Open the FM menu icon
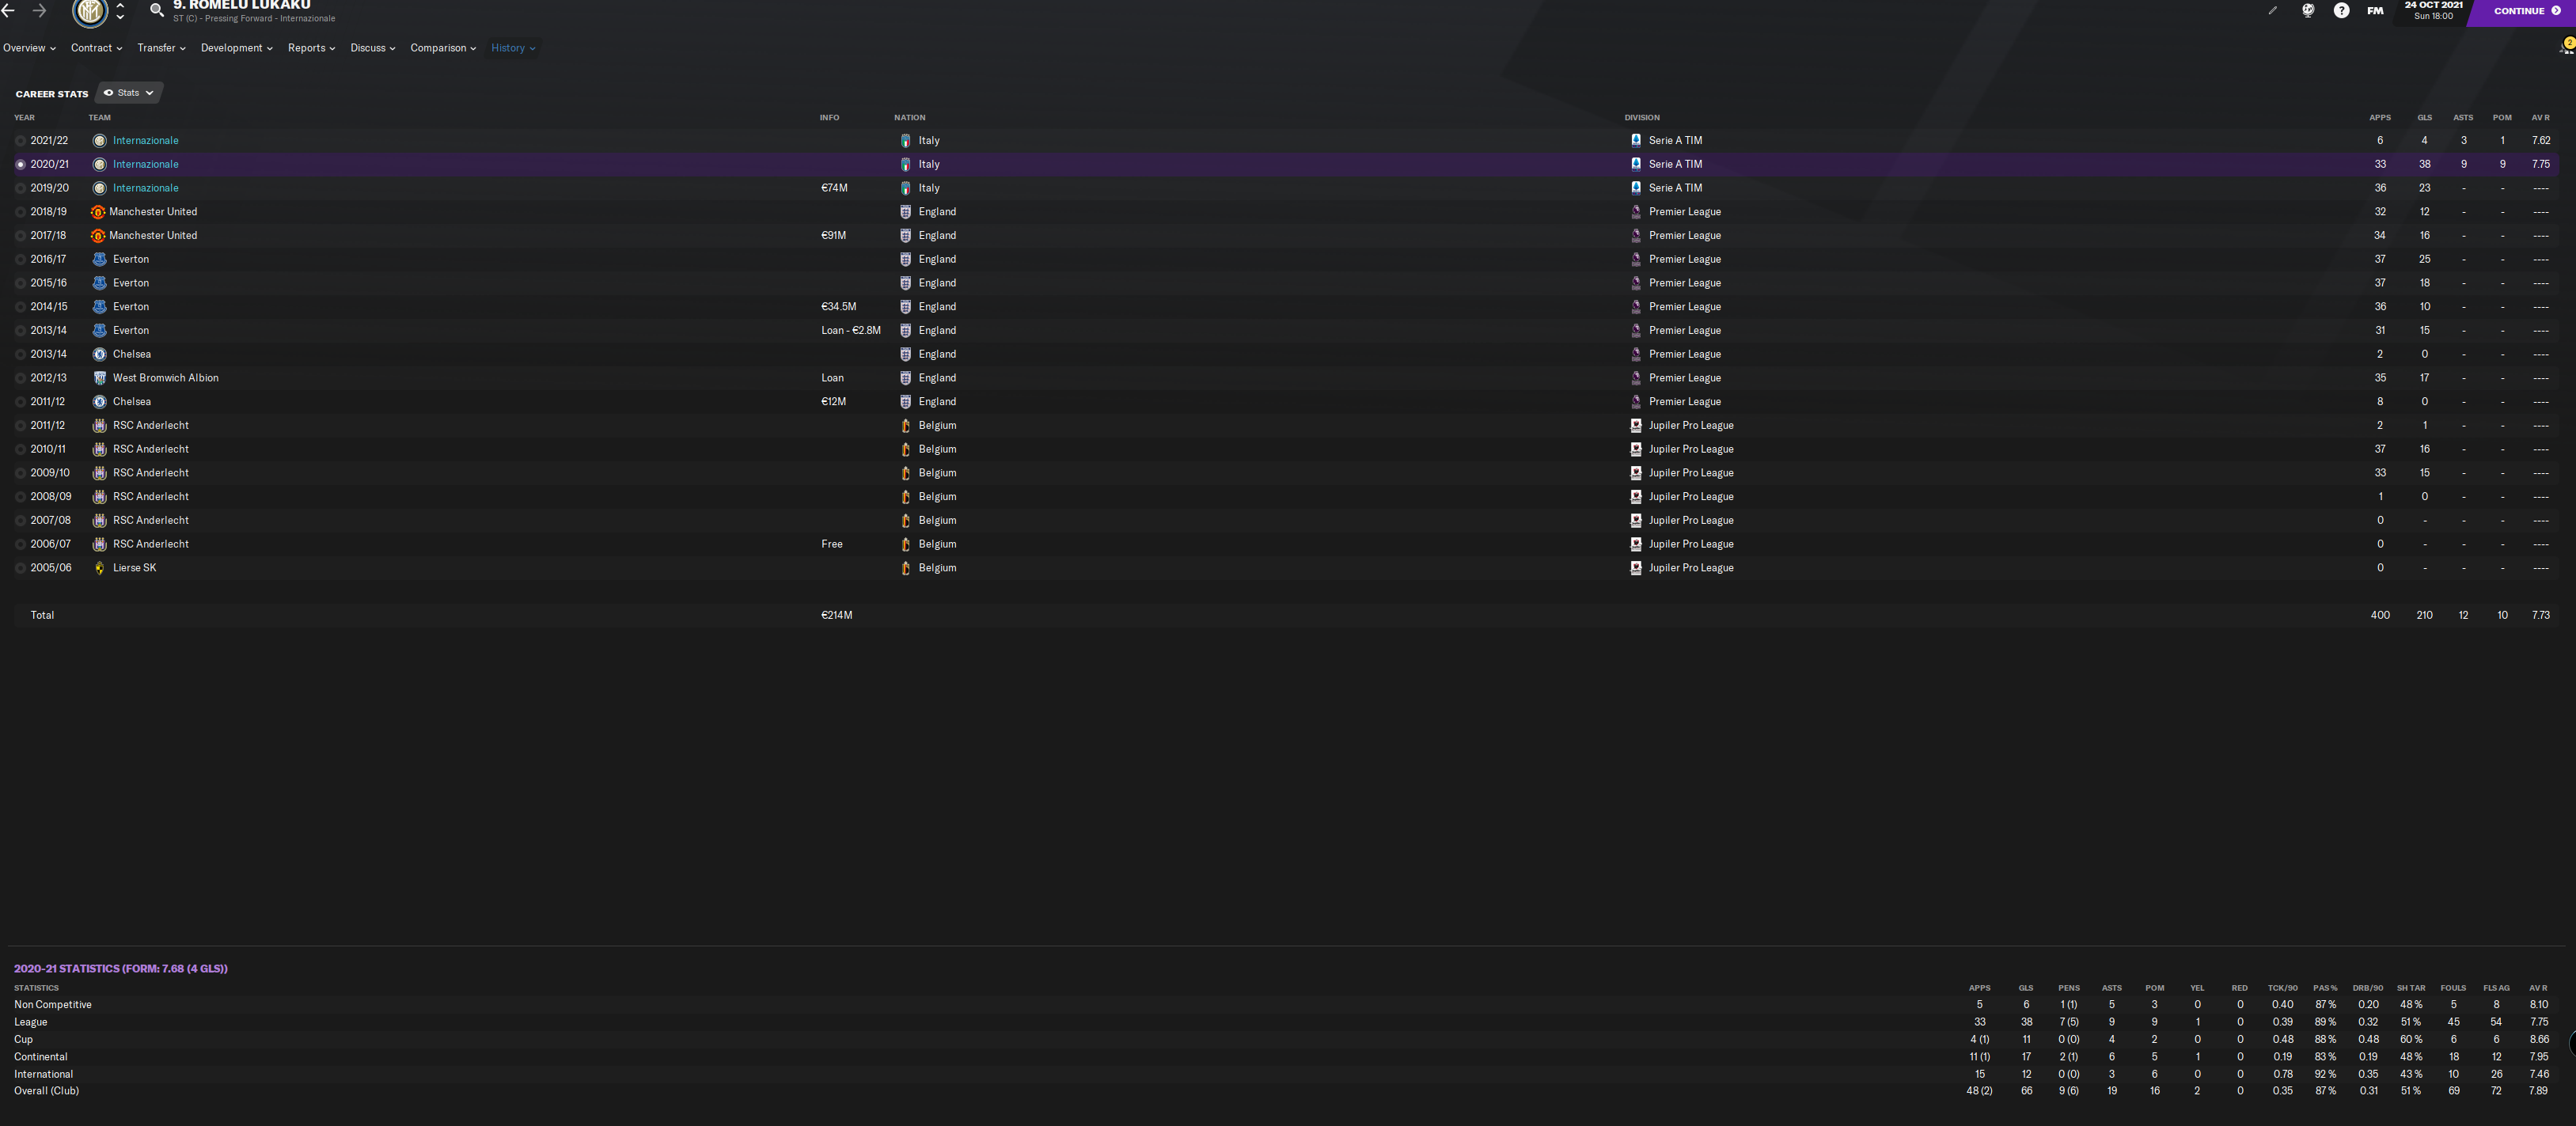The height and width of the screenshot is (1126, 2576). [2375, 11]
